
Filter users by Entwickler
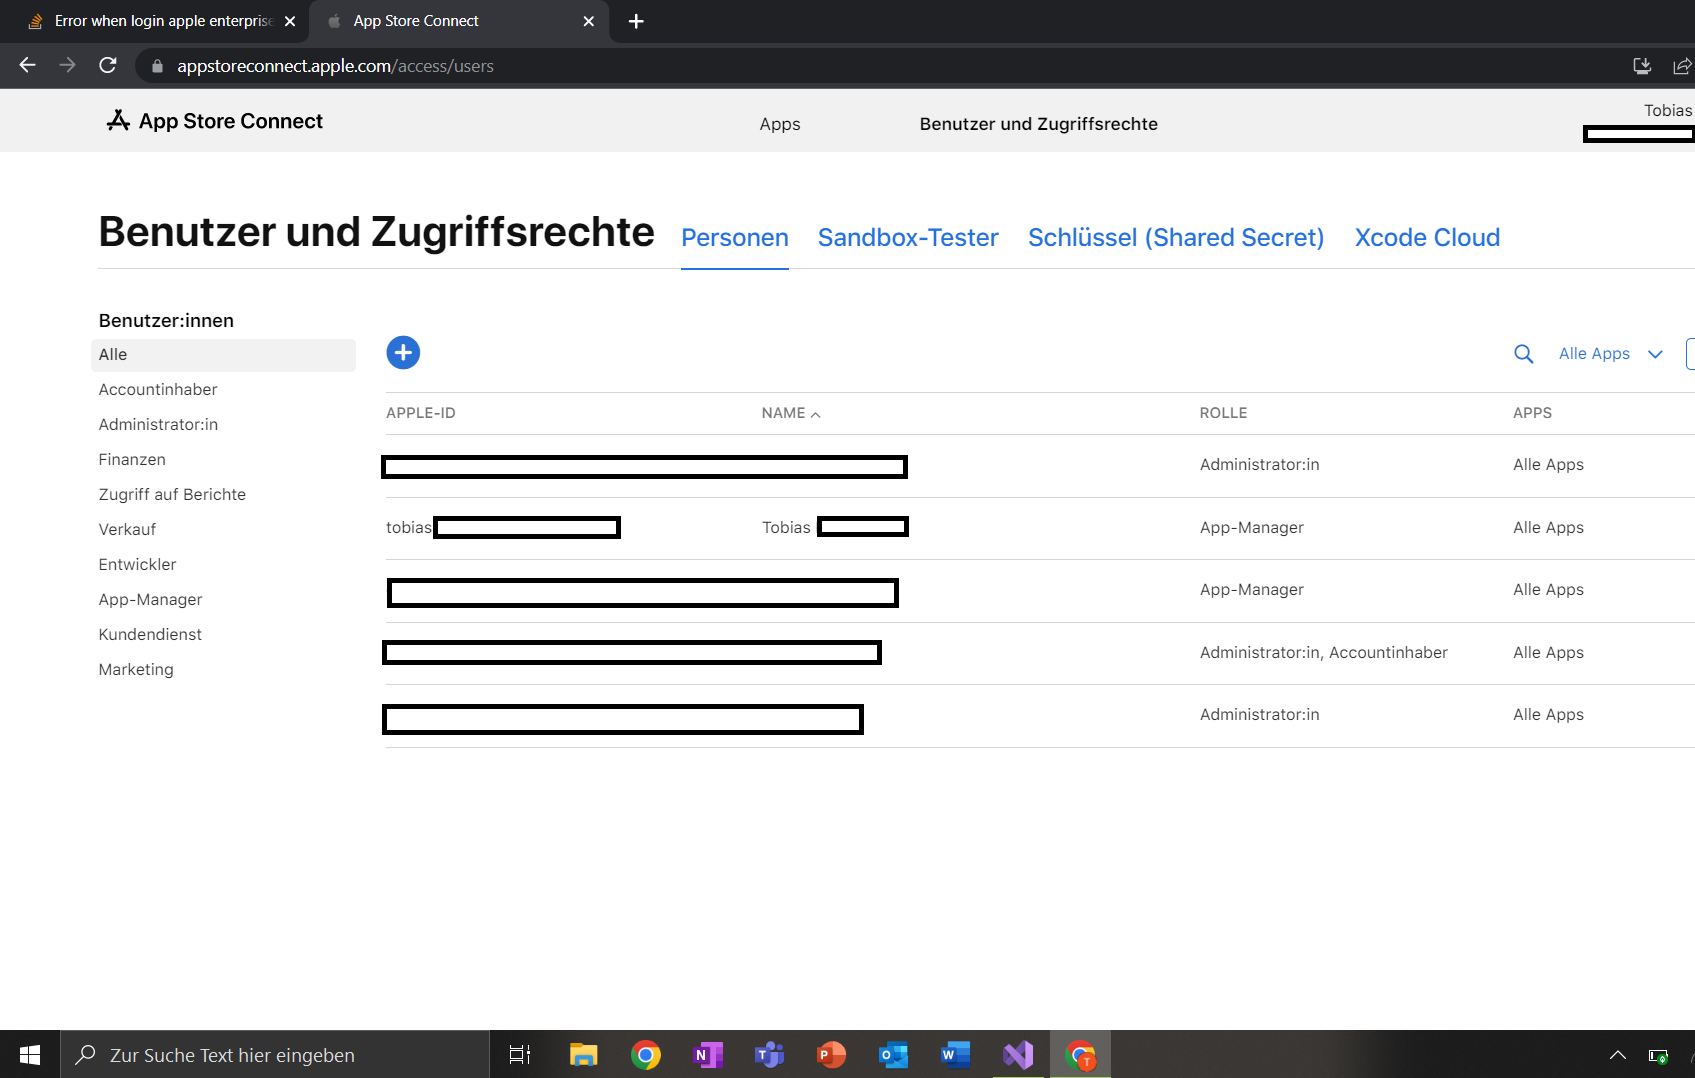coord(137,565)
